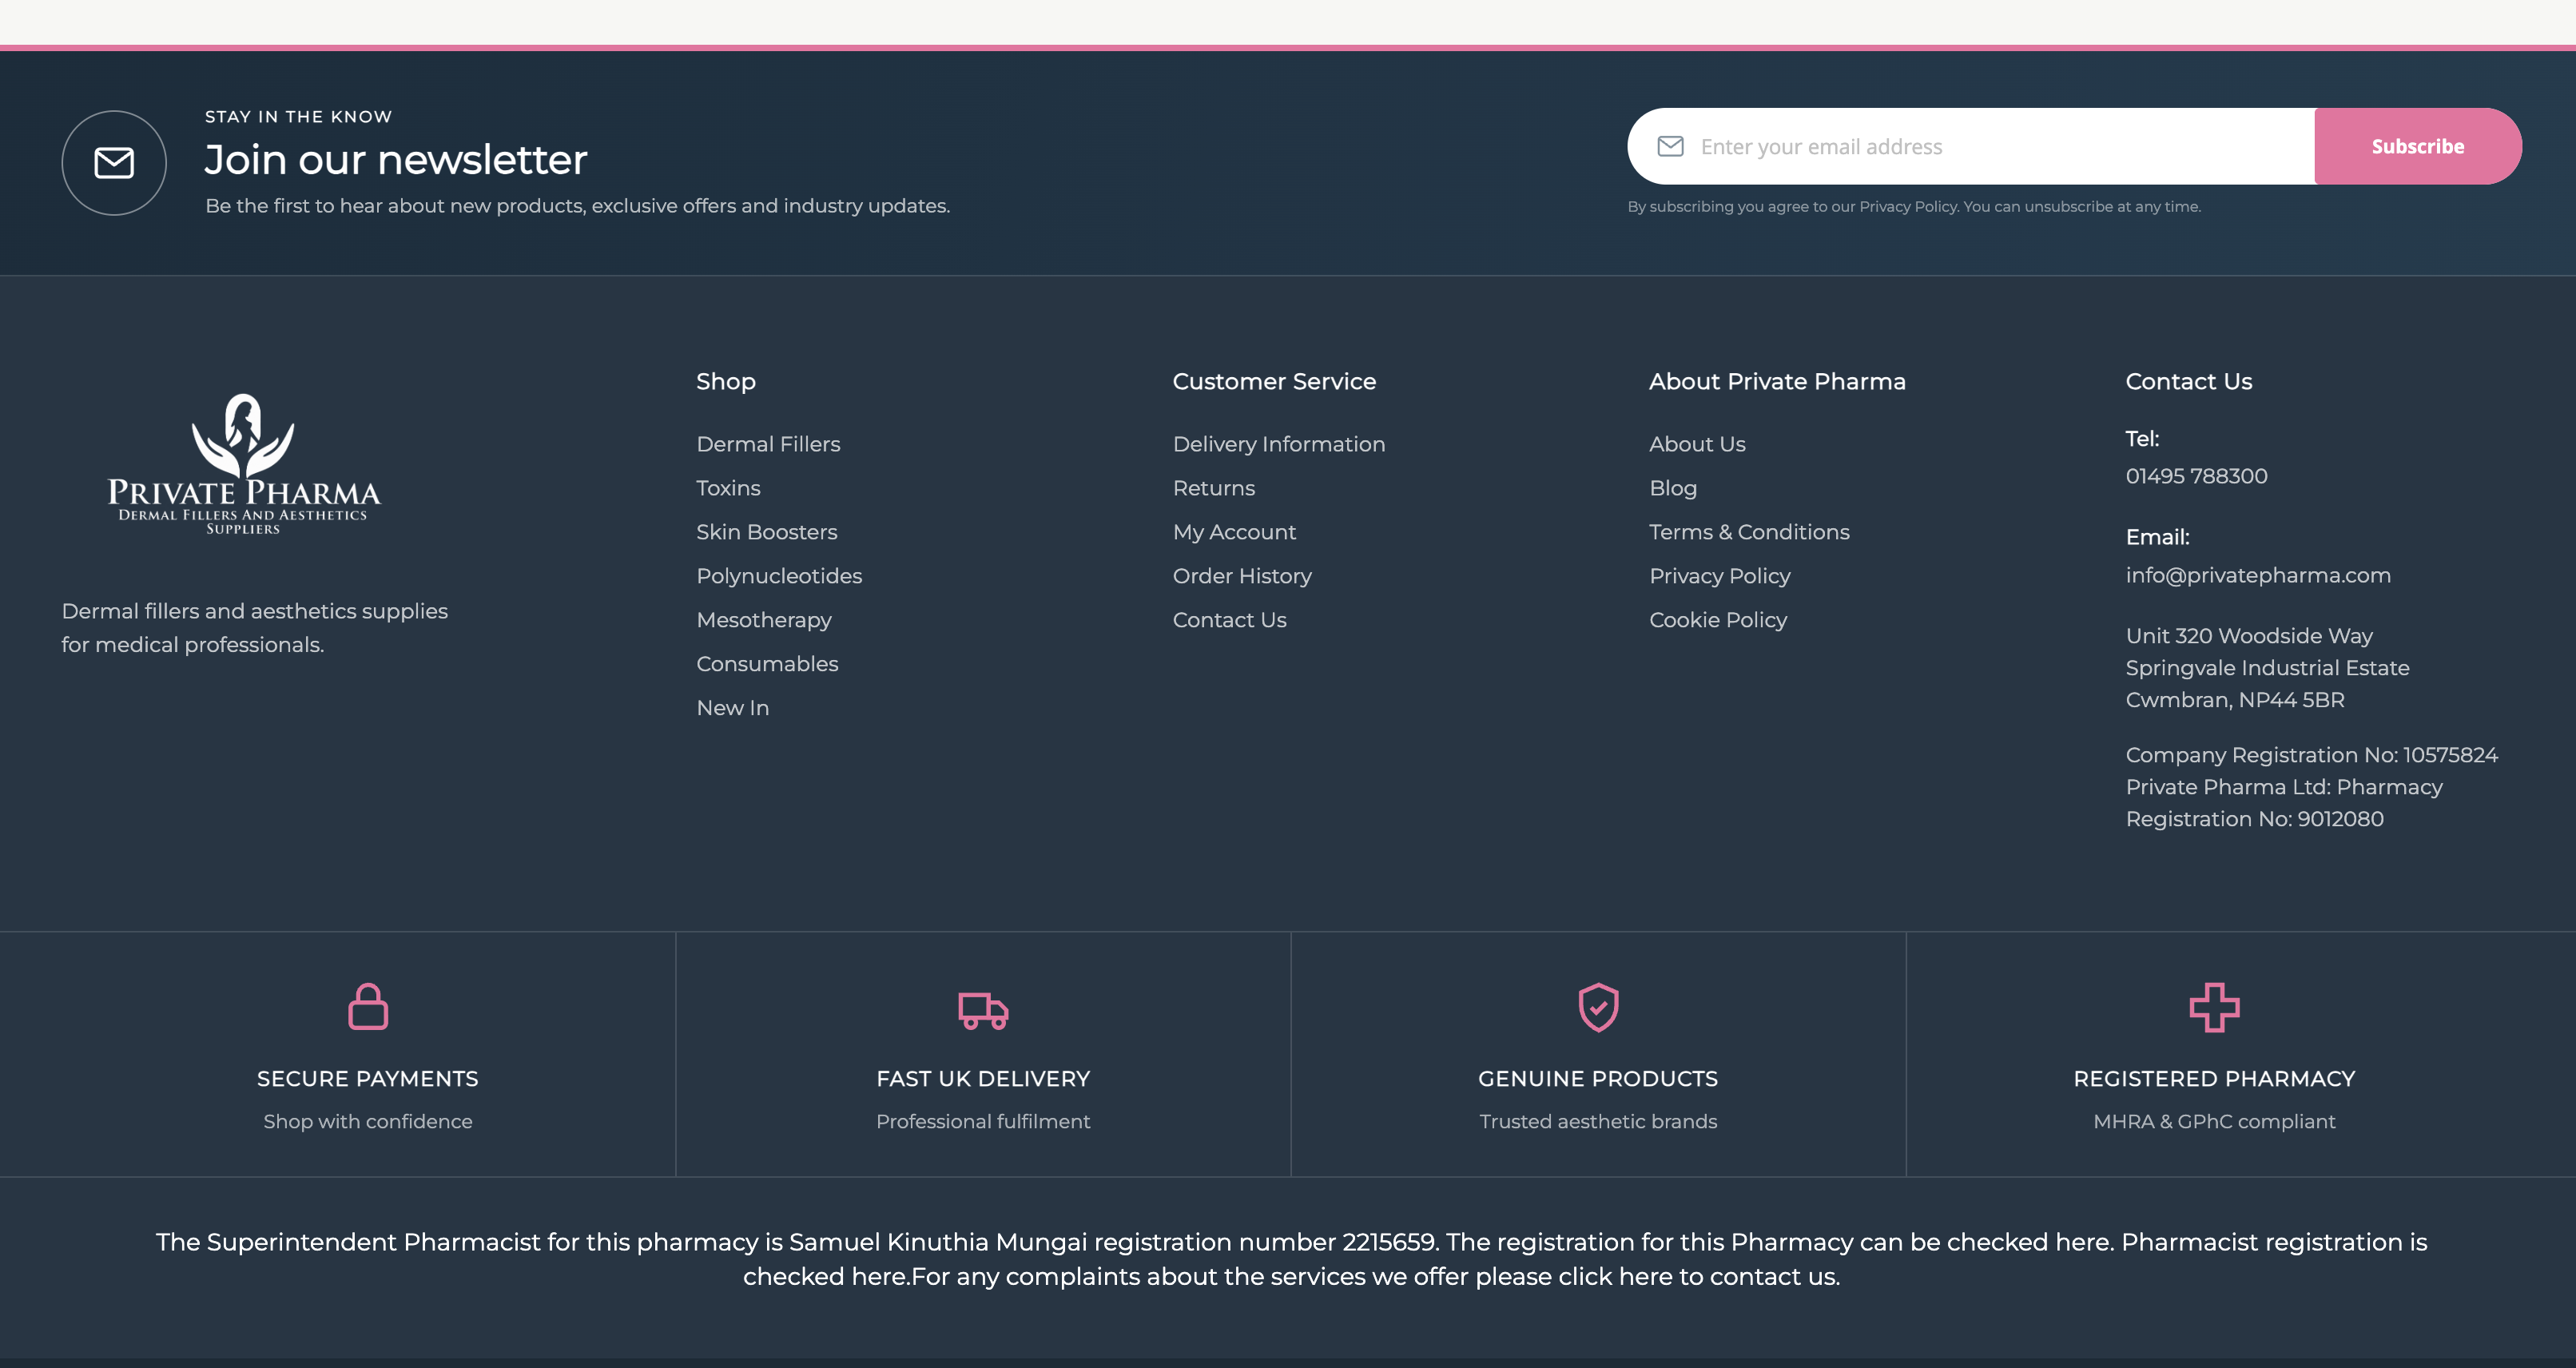Image resolution: width=2576 pixels, height=1368 pixels.
Task: Focus the email address input field
Action: [1971, 146]
